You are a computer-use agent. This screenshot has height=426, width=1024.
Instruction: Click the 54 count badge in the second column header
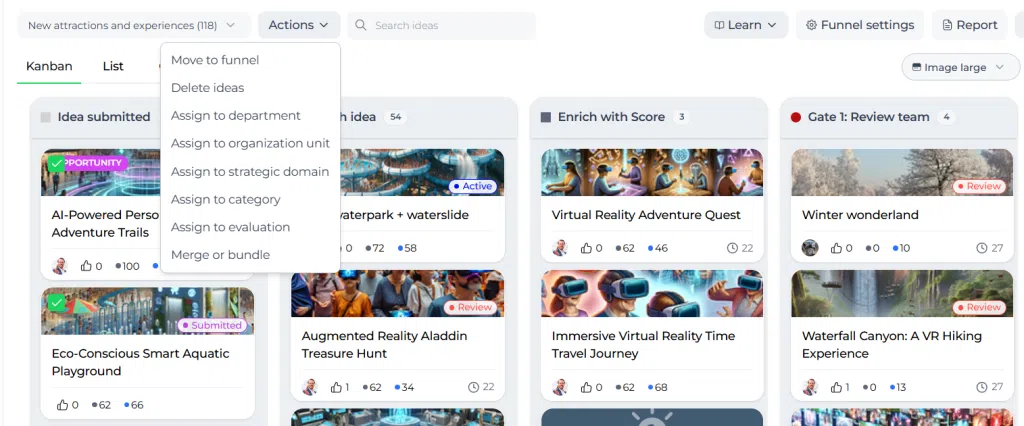[x=394, y=118]
